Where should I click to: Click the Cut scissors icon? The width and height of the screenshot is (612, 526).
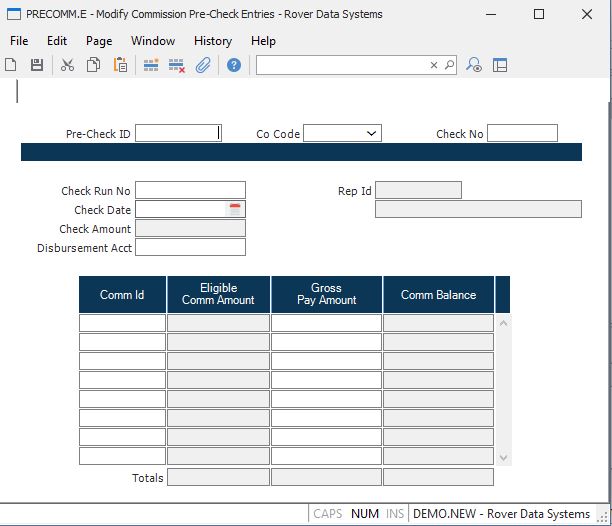(67, 65)
